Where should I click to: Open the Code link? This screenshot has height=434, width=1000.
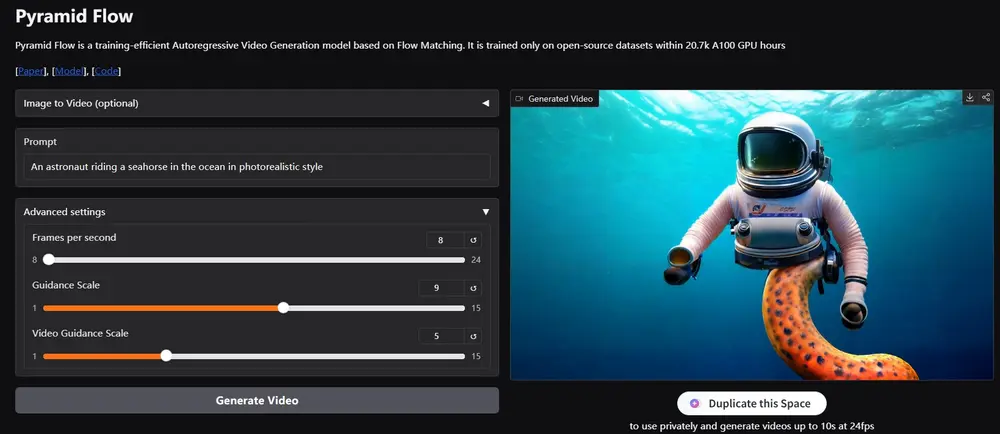tap(107, 71)
